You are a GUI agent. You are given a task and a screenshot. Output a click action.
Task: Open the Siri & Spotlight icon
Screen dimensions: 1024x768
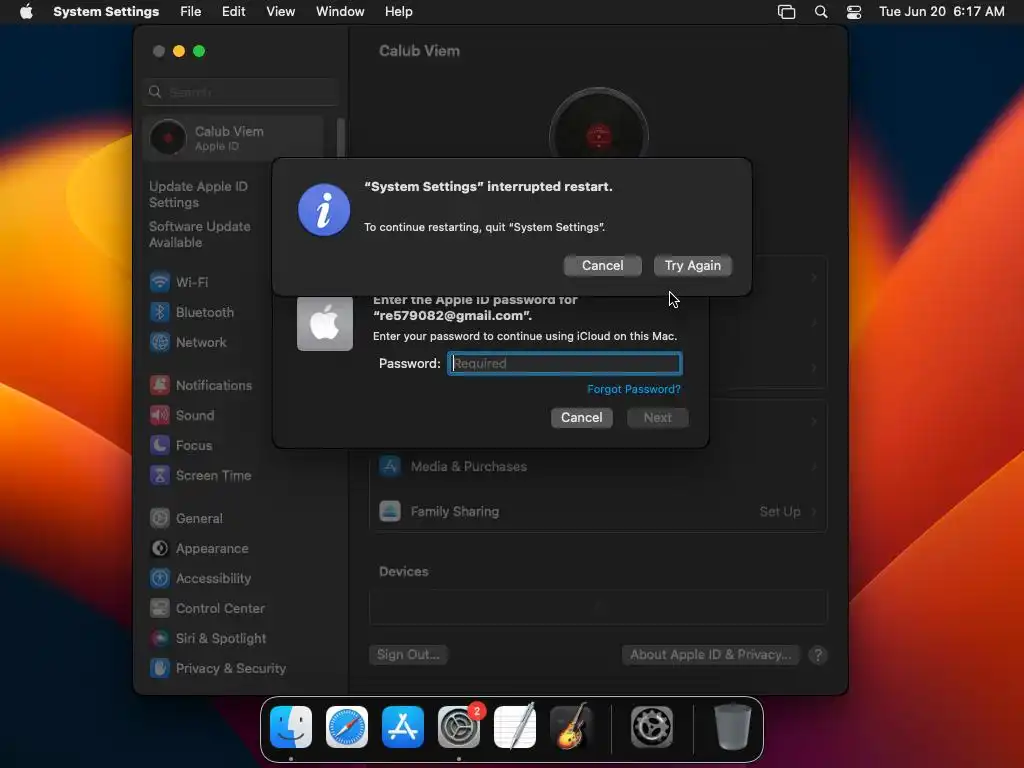pos(159,639)
